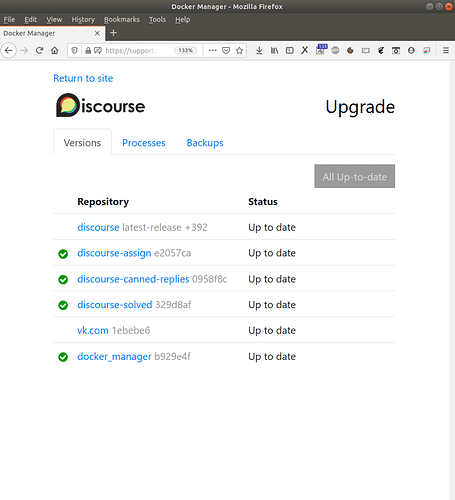
Task: Open a new tab with plus button
Action: pos(113,33)
